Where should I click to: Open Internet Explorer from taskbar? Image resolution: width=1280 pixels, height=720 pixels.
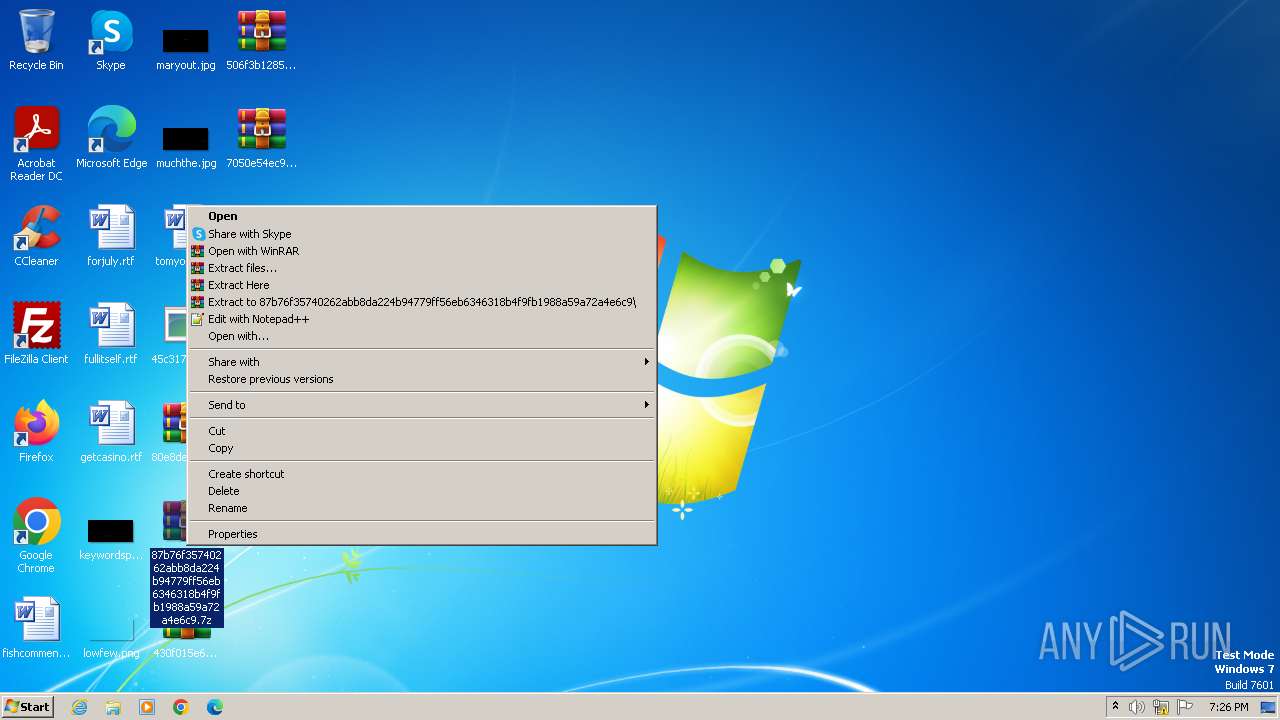(x=79, y=707)
